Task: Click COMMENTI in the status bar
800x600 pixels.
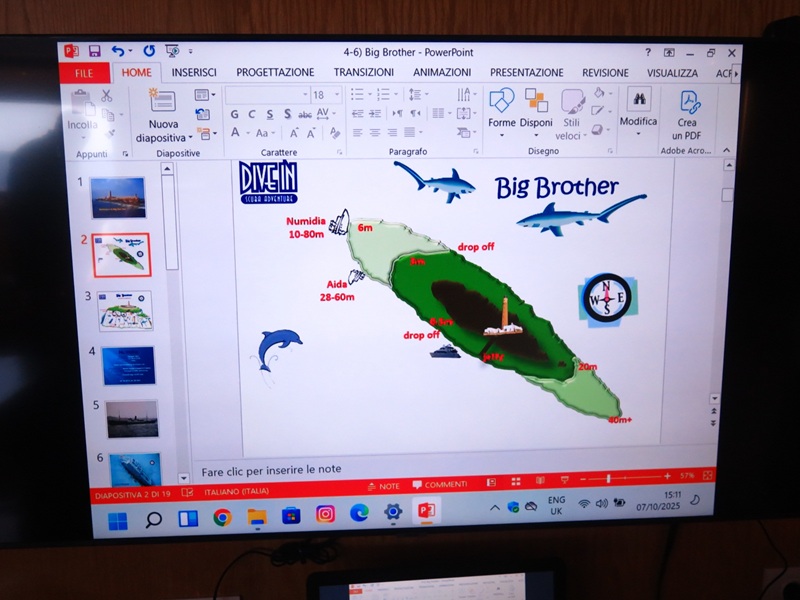Action: [439, 484]
